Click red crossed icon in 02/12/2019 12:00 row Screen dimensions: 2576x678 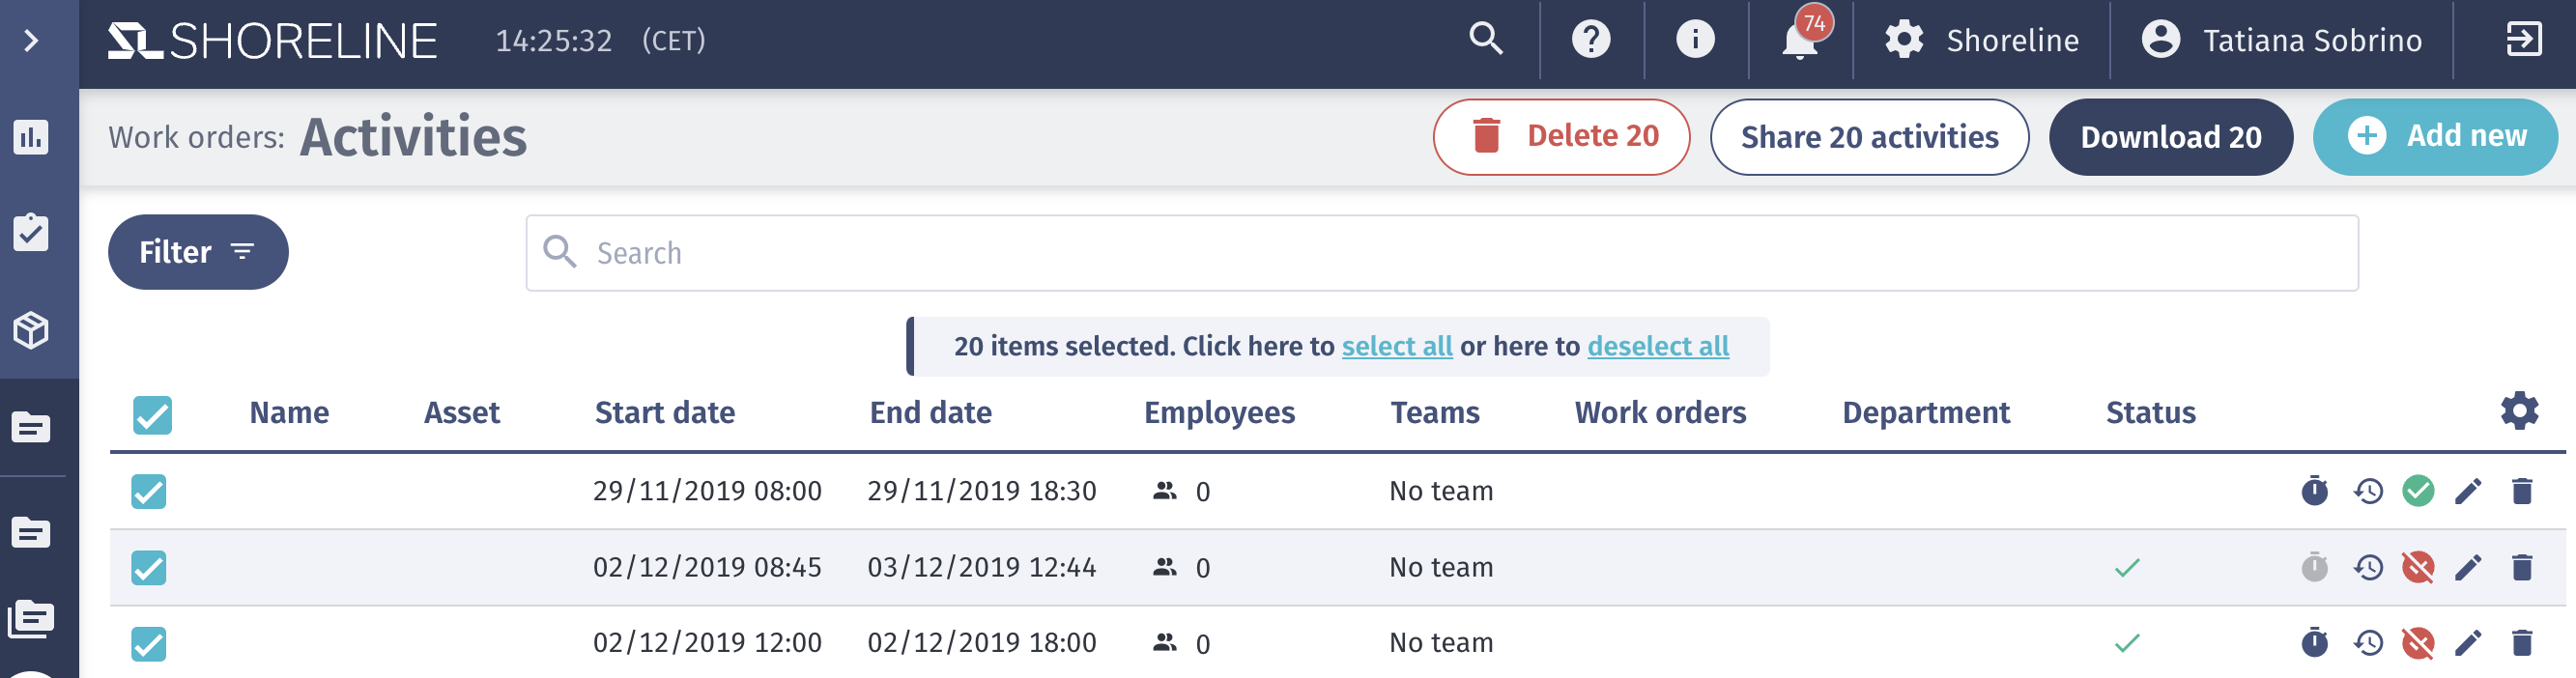[x=2417, y=642]
